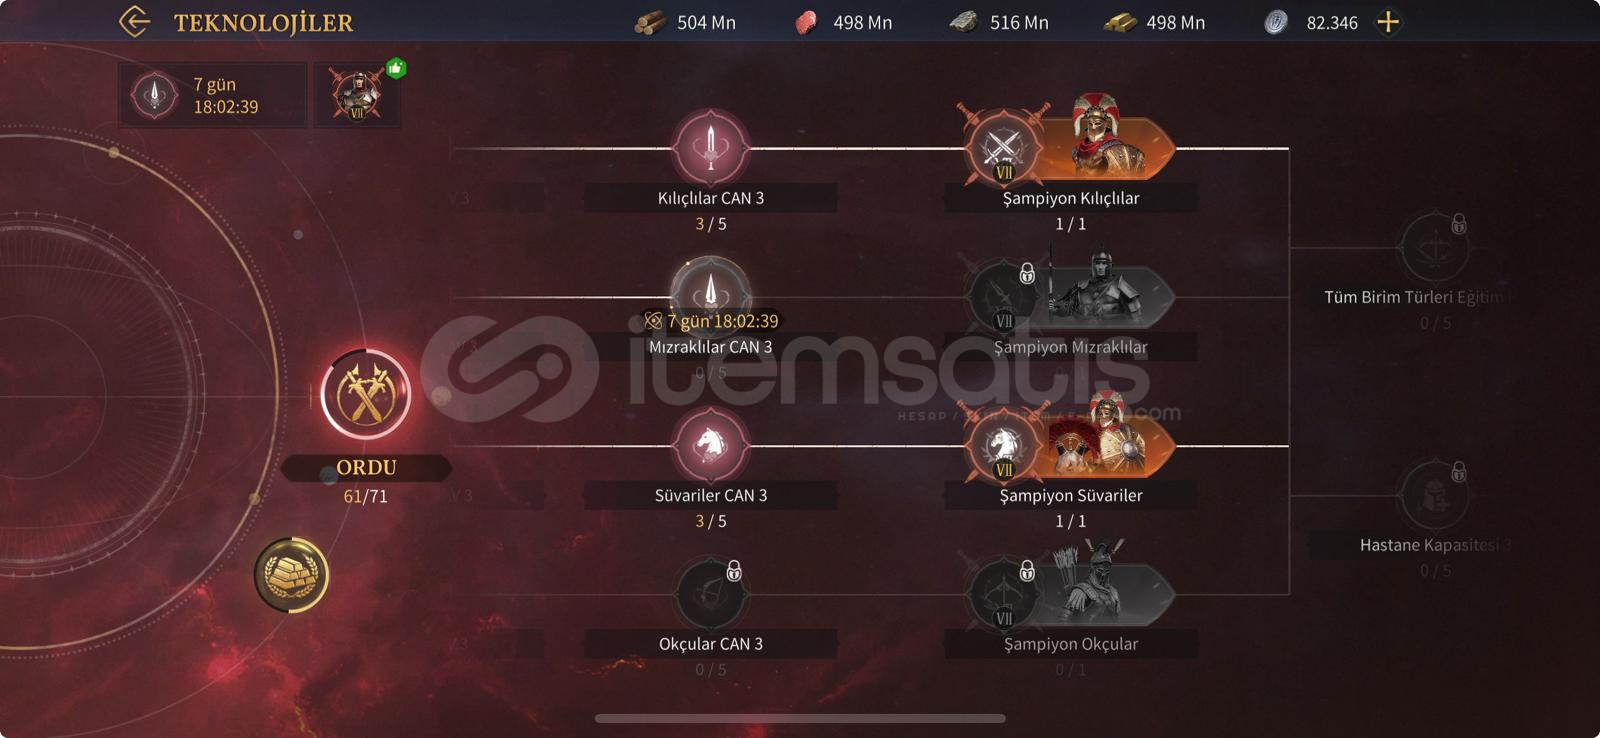The width and height of the screenshot is (1600, 738).
Task: Click the gold resource counter 498 Mn
Action: 1155,22
